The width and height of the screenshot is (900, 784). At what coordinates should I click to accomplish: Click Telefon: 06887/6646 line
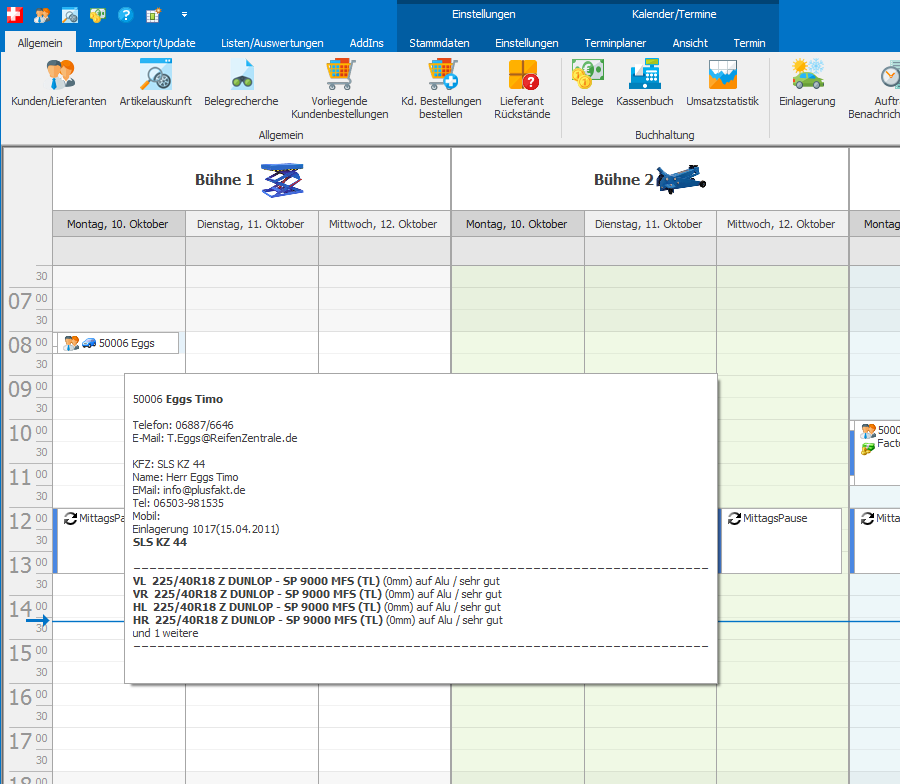(183, 425)
